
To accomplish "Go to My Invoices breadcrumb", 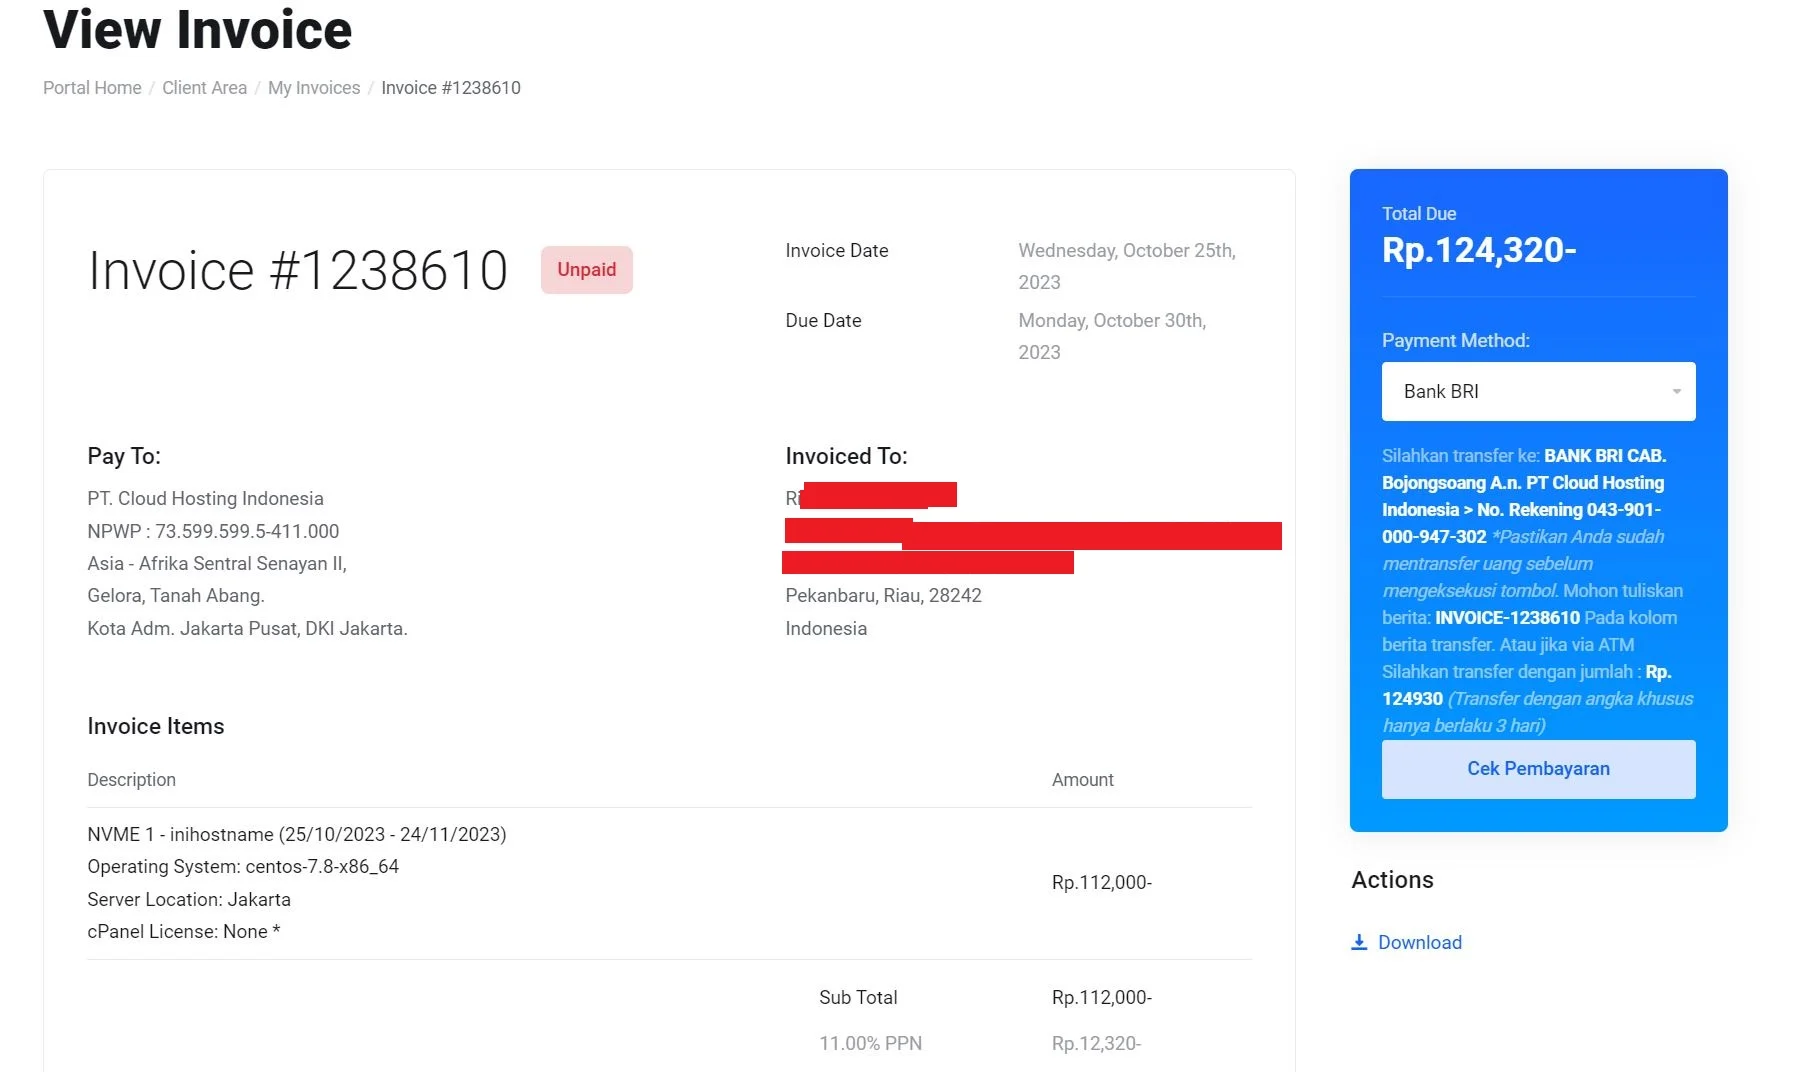I will 313,88.
